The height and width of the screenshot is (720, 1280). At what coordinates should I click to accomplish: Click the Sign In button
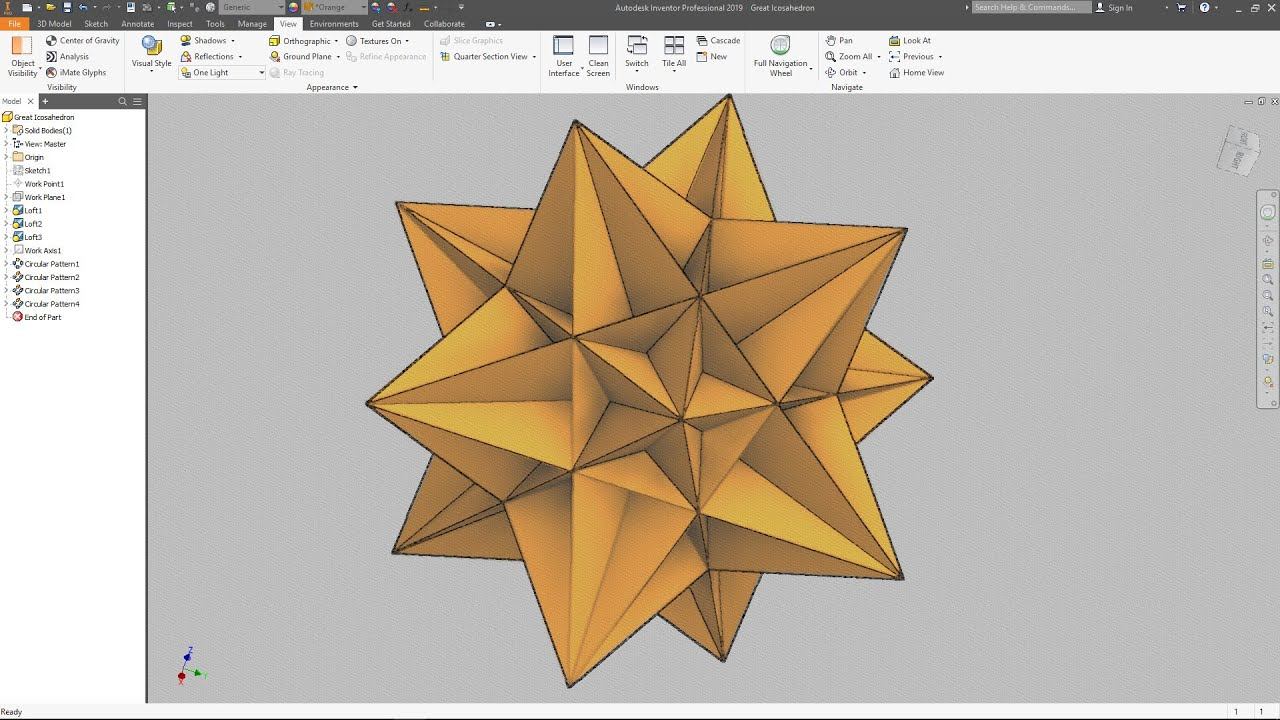click(1114, 7)
